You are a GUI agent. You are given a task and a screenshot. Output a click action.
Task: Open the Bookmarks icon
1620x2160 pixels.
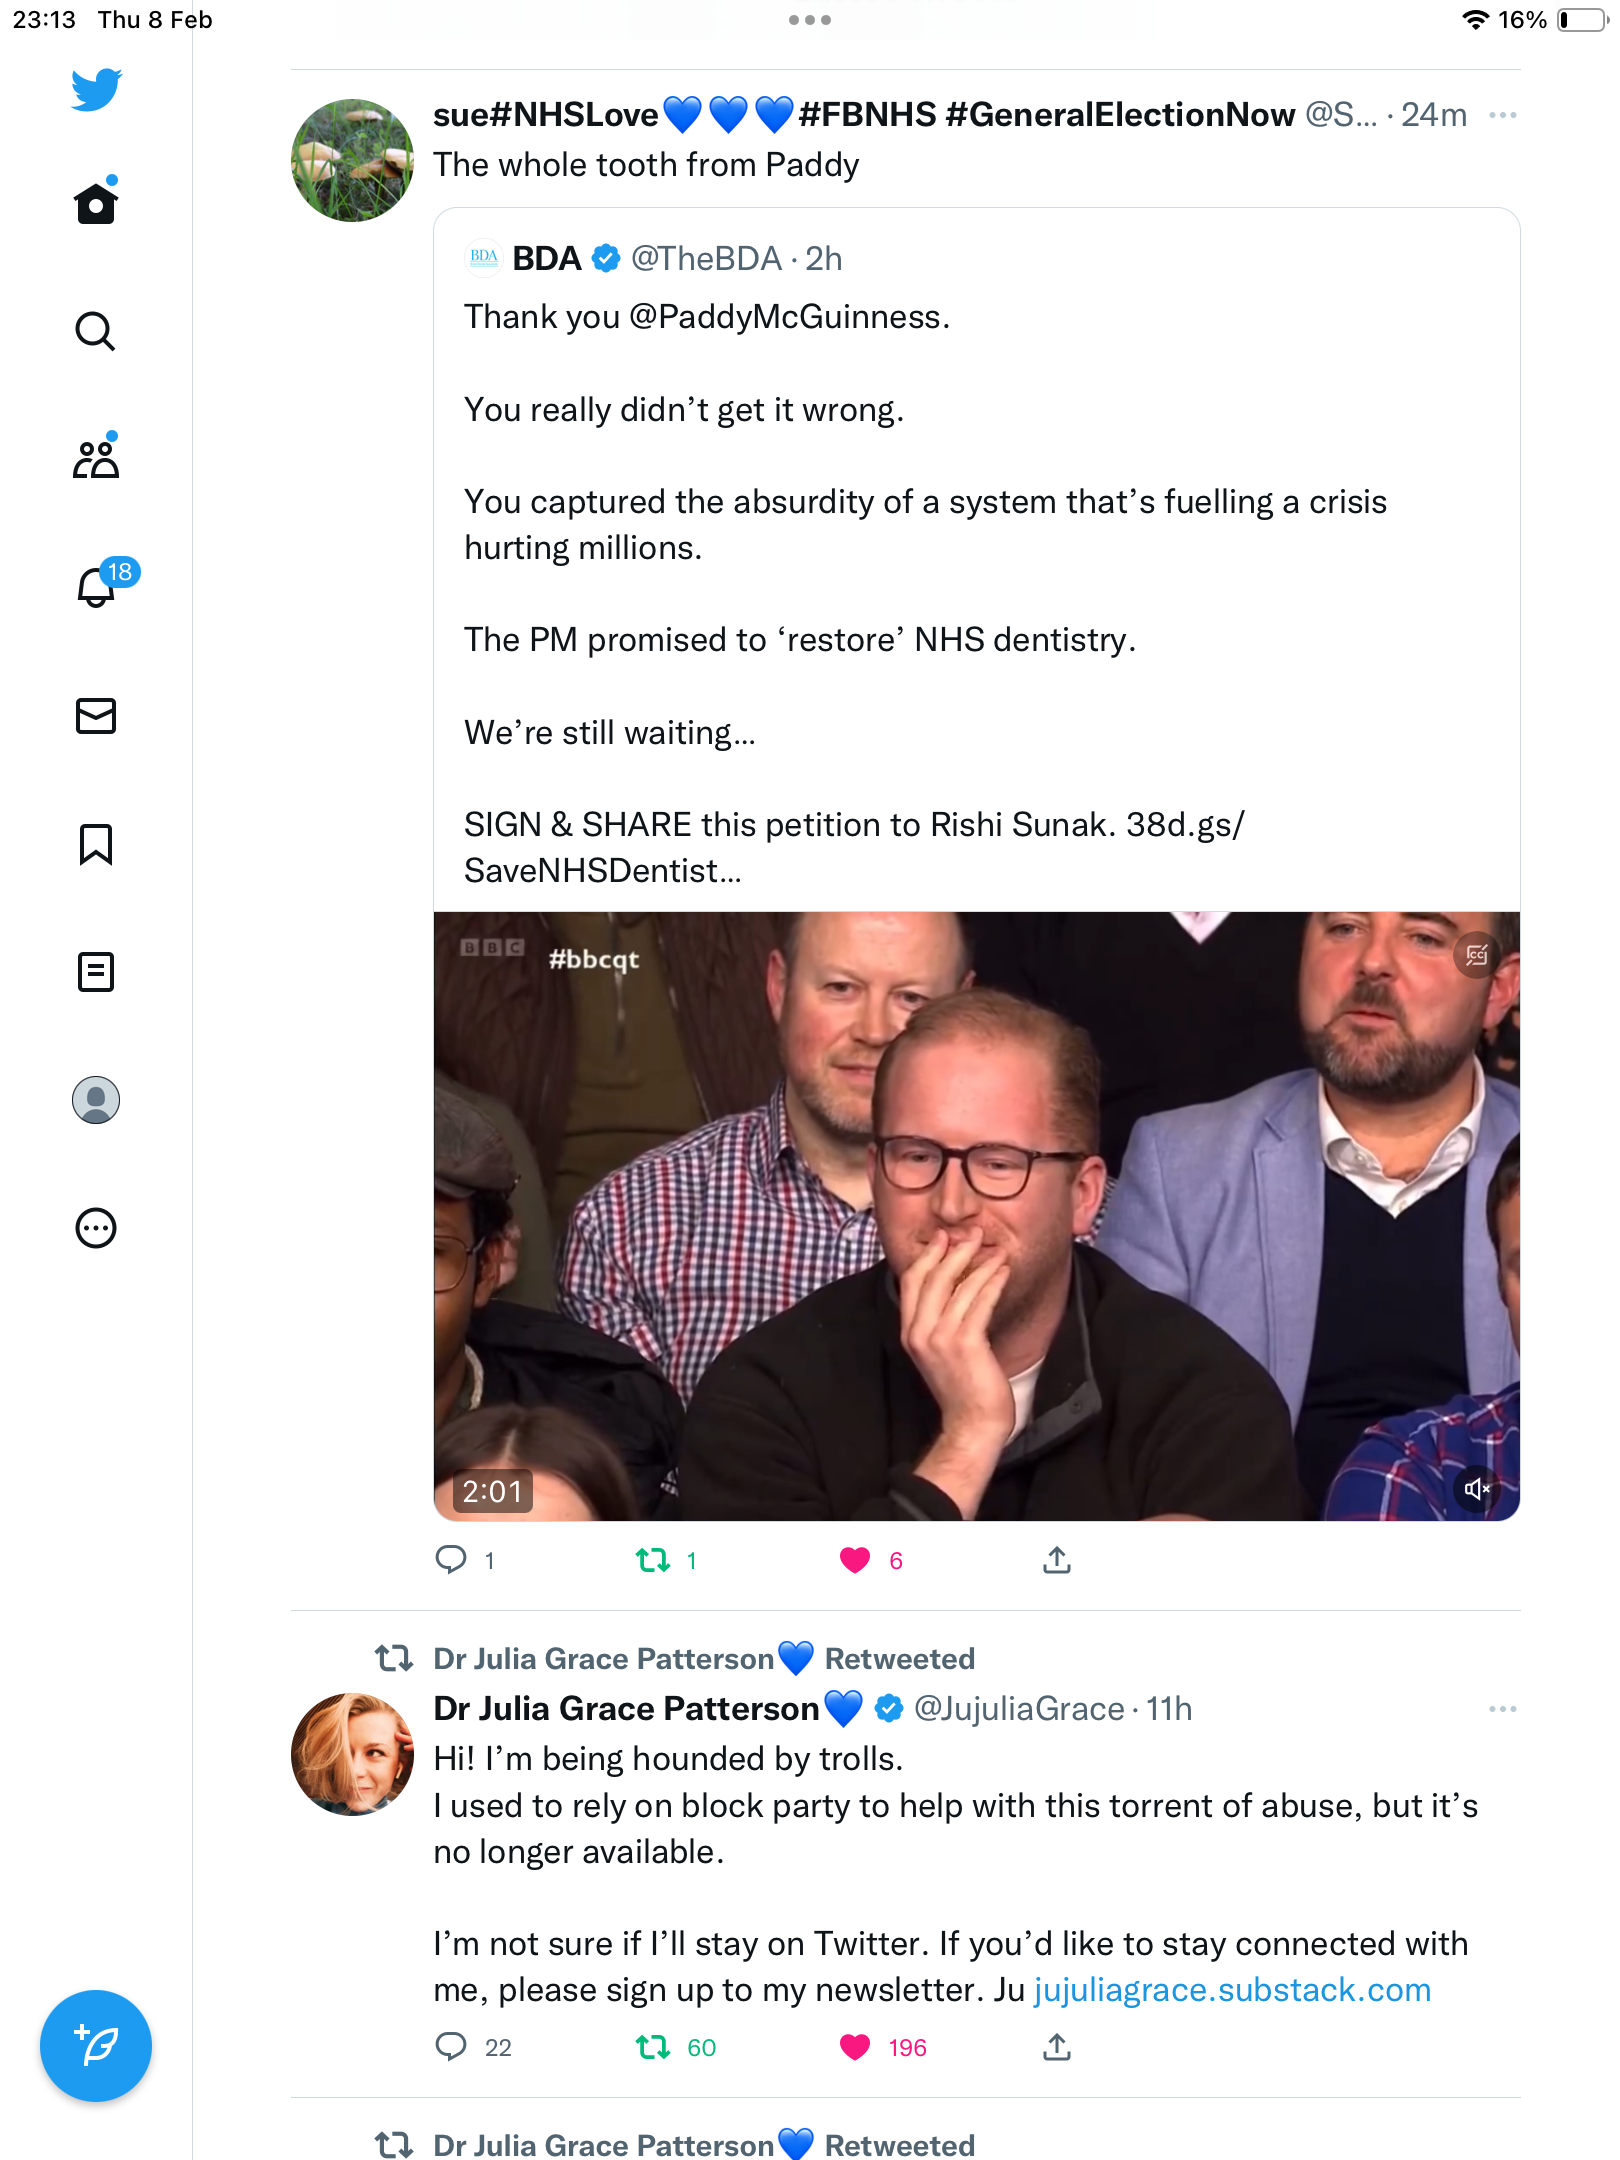coord(96,844)
